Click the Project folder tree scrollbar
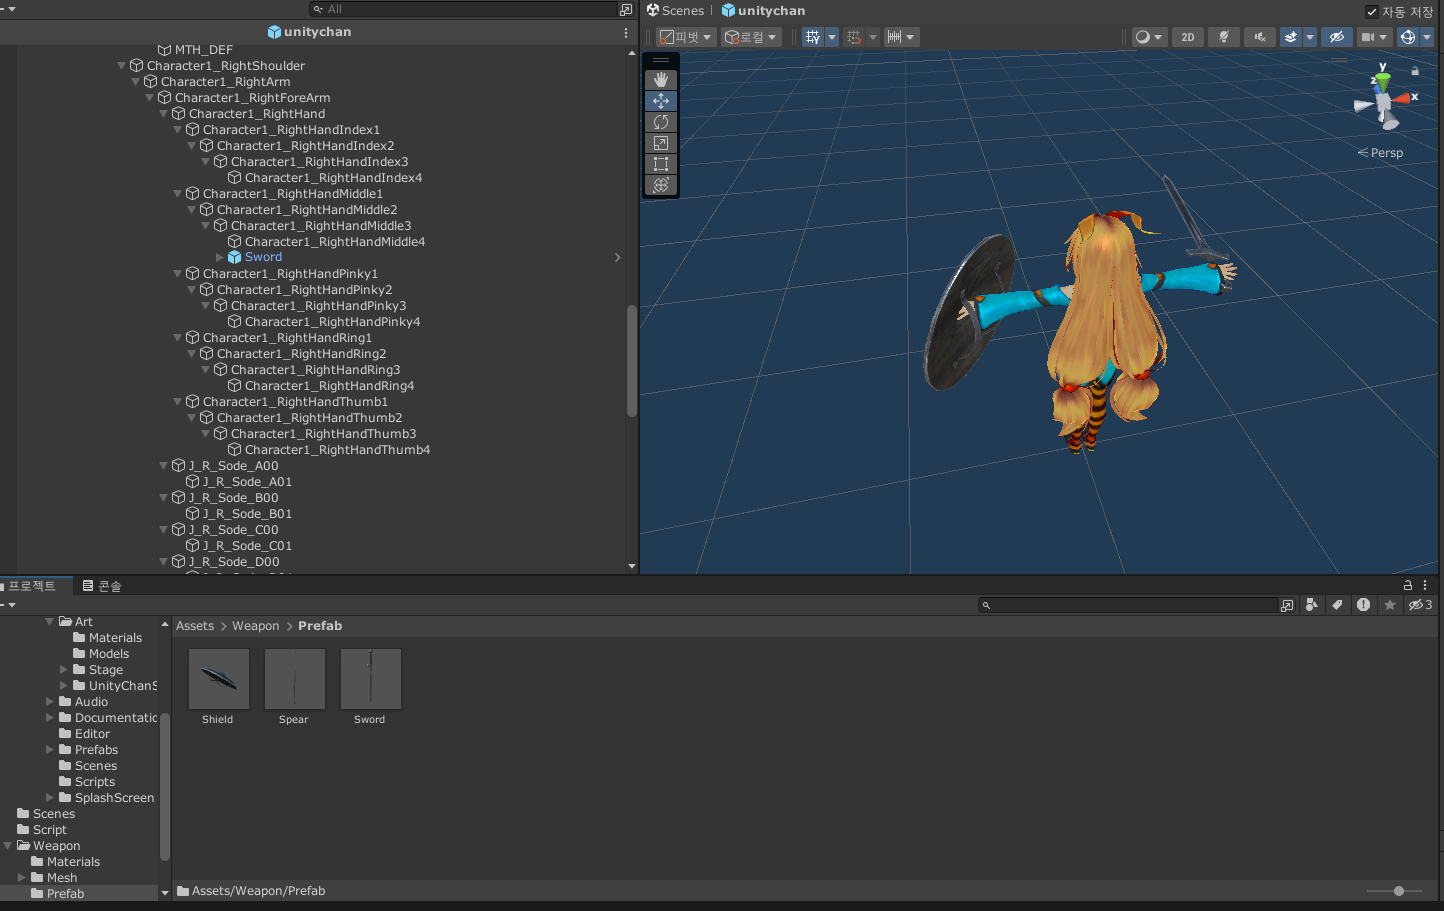The width and height of the screenshot is (1444, 911). coord(165,786)
